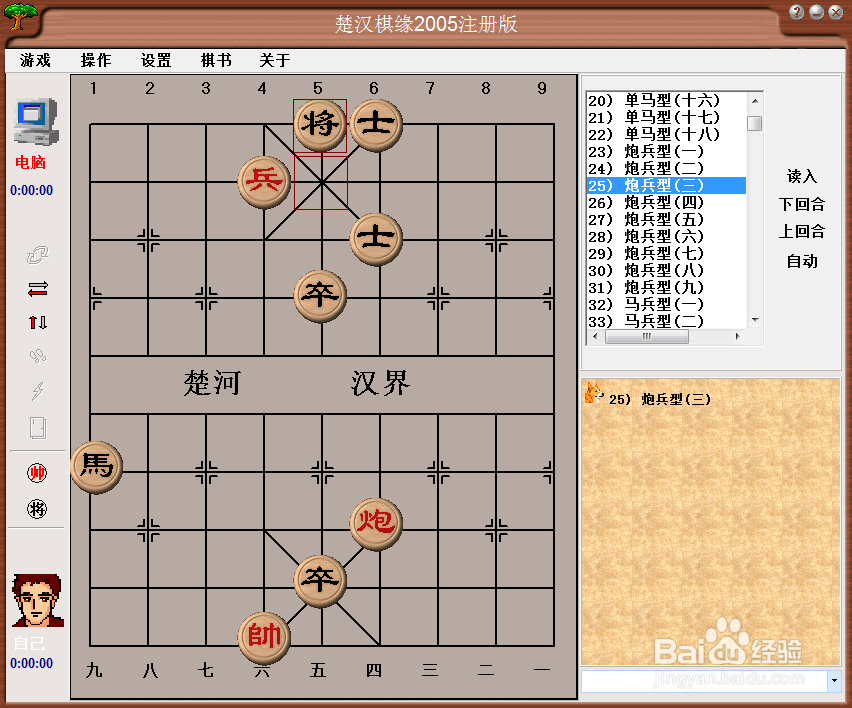Select list row 22) 单马型(十八)

point(667,134)
